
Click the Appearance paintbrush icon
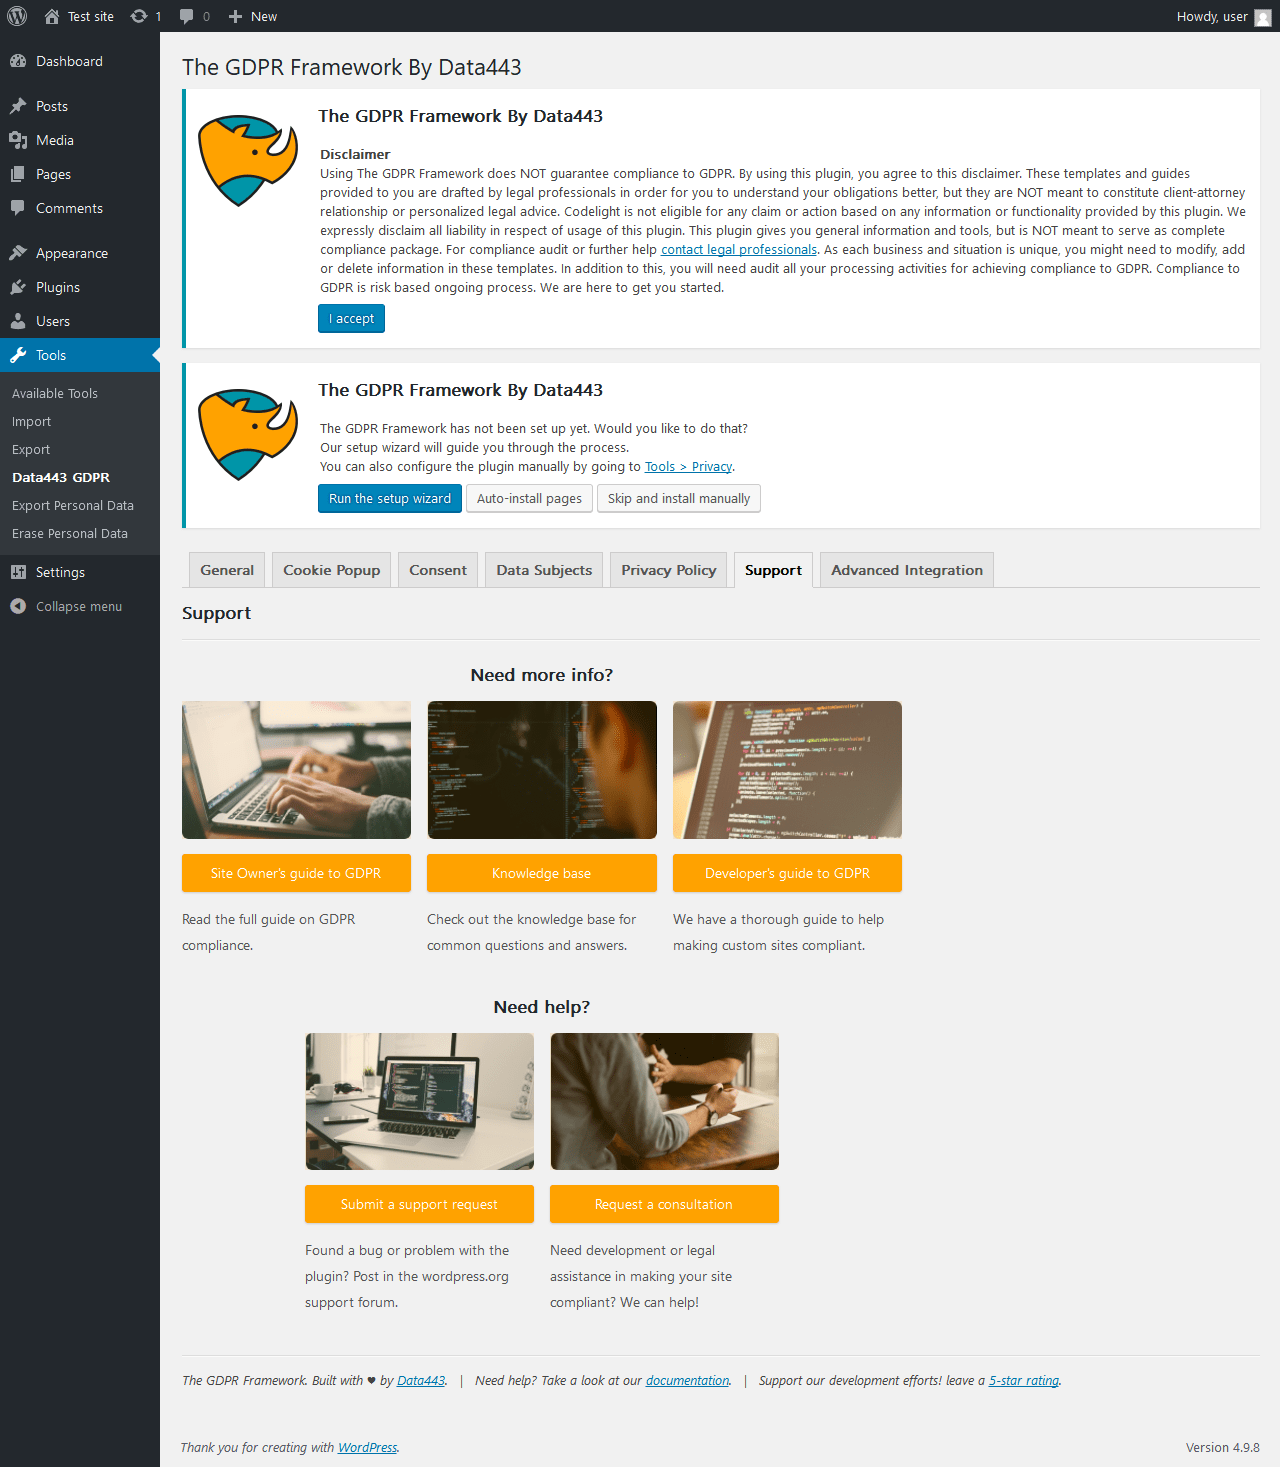pos(18,253)
